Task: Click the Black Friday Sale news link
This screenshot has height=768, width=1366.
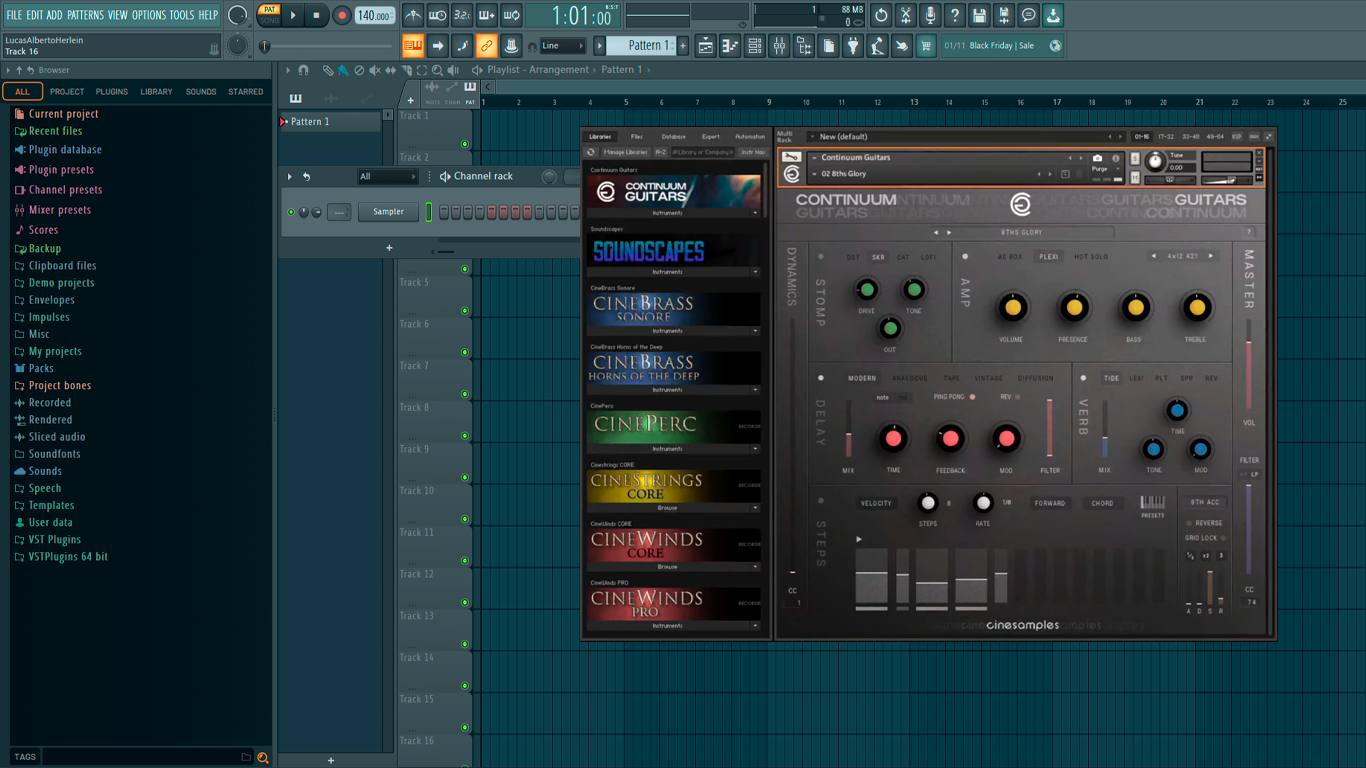Action: (1002, 46)
